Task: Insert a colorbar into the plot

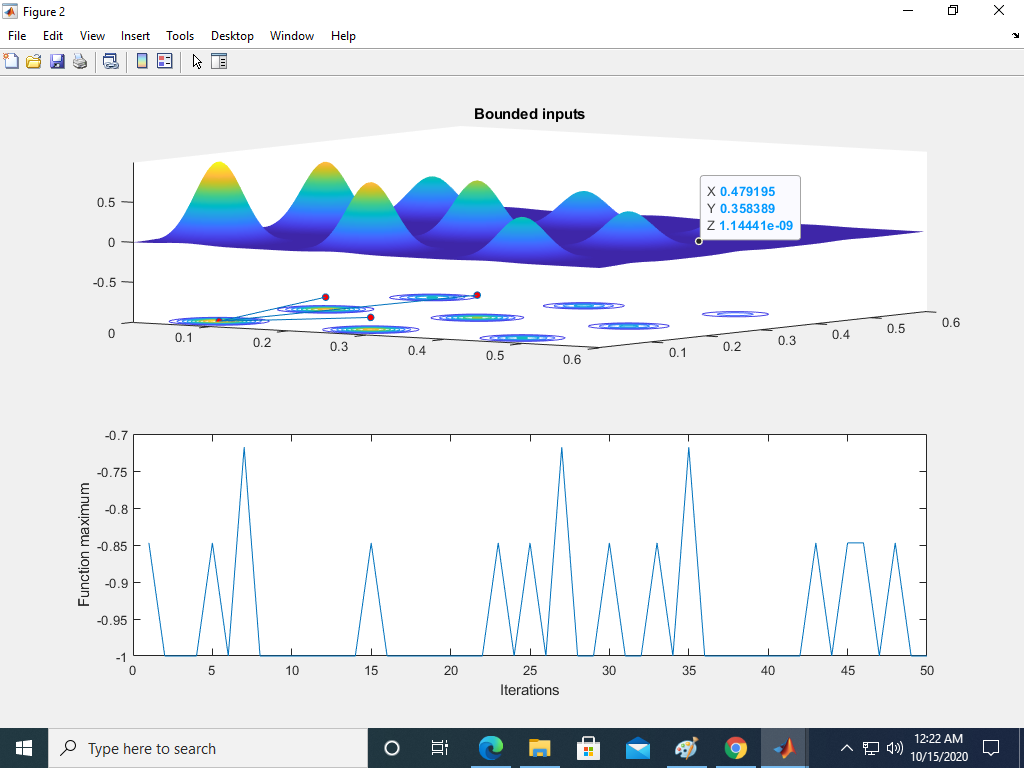Action: pos(142,60)
